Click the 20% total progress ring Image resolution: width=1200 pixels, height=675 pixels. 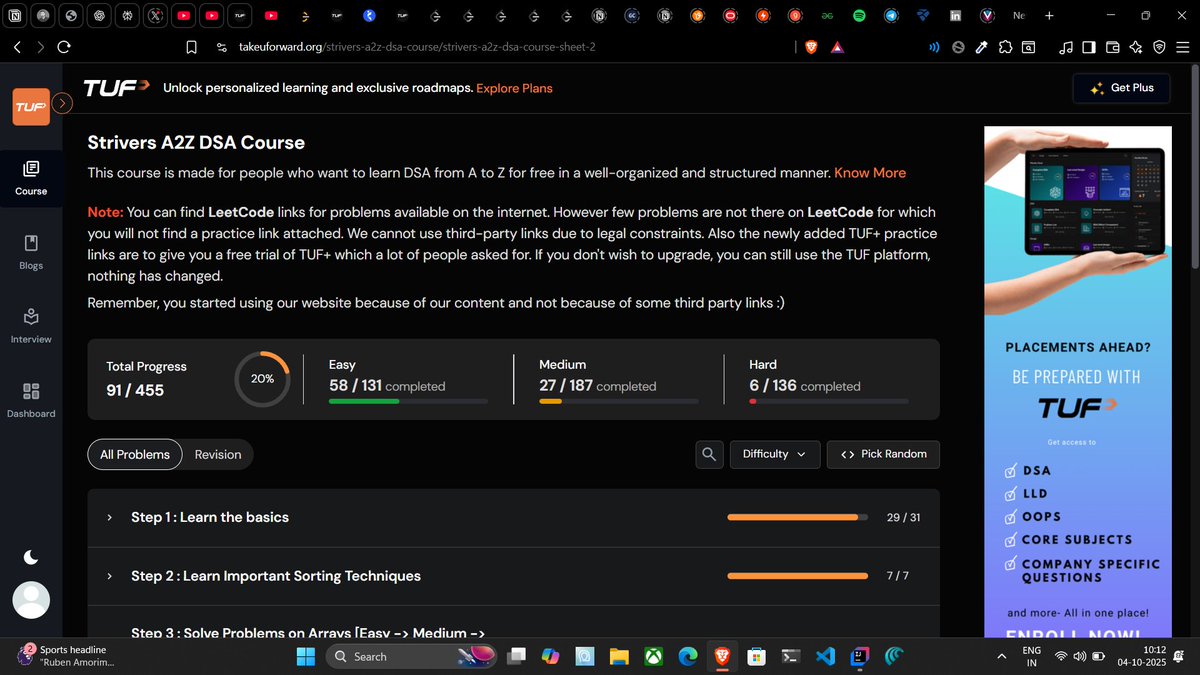tap(262, 379)
